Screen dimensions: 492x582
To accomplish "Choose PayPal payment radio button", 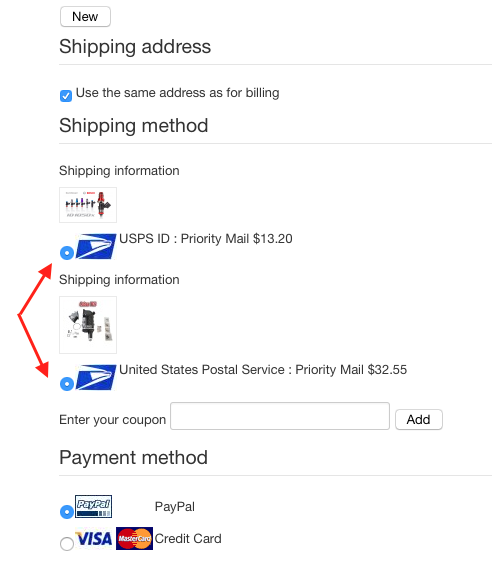I will tap(67, 512).
